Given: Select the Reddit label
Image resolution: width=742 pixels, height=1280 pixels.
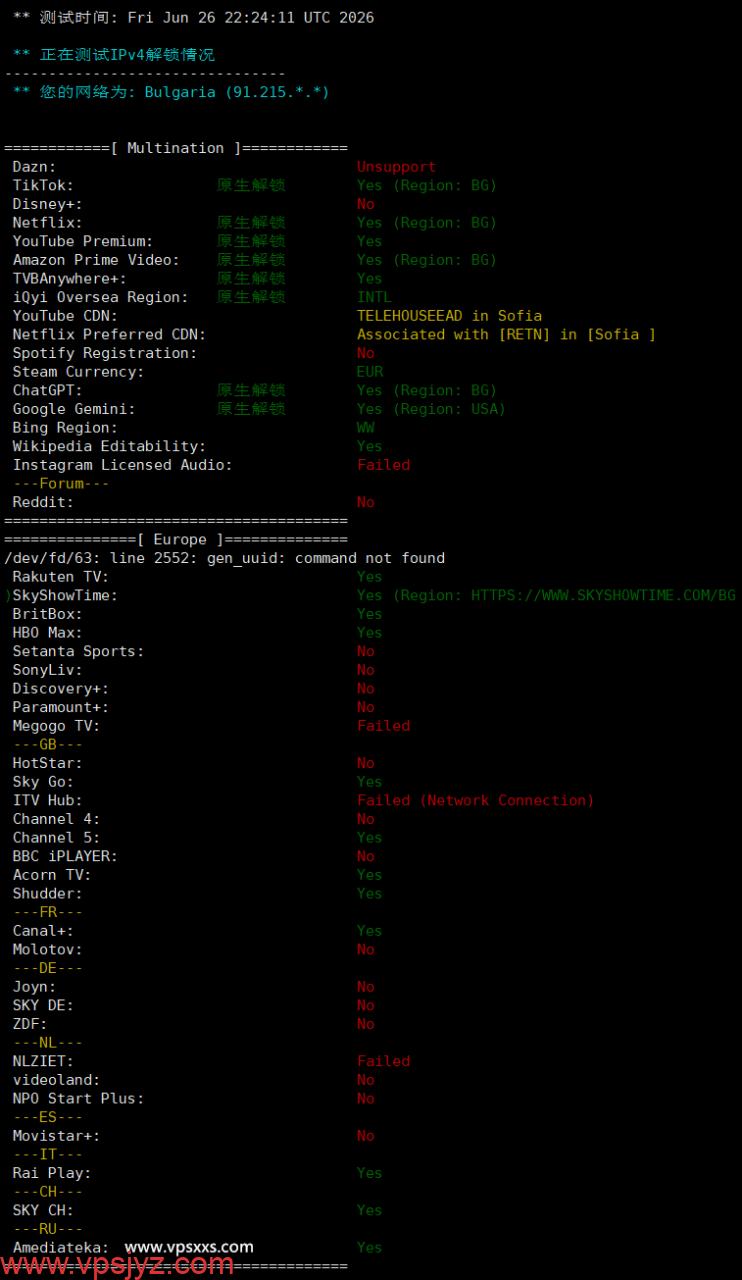Looking at the screenshot, I should pos(43,502).
